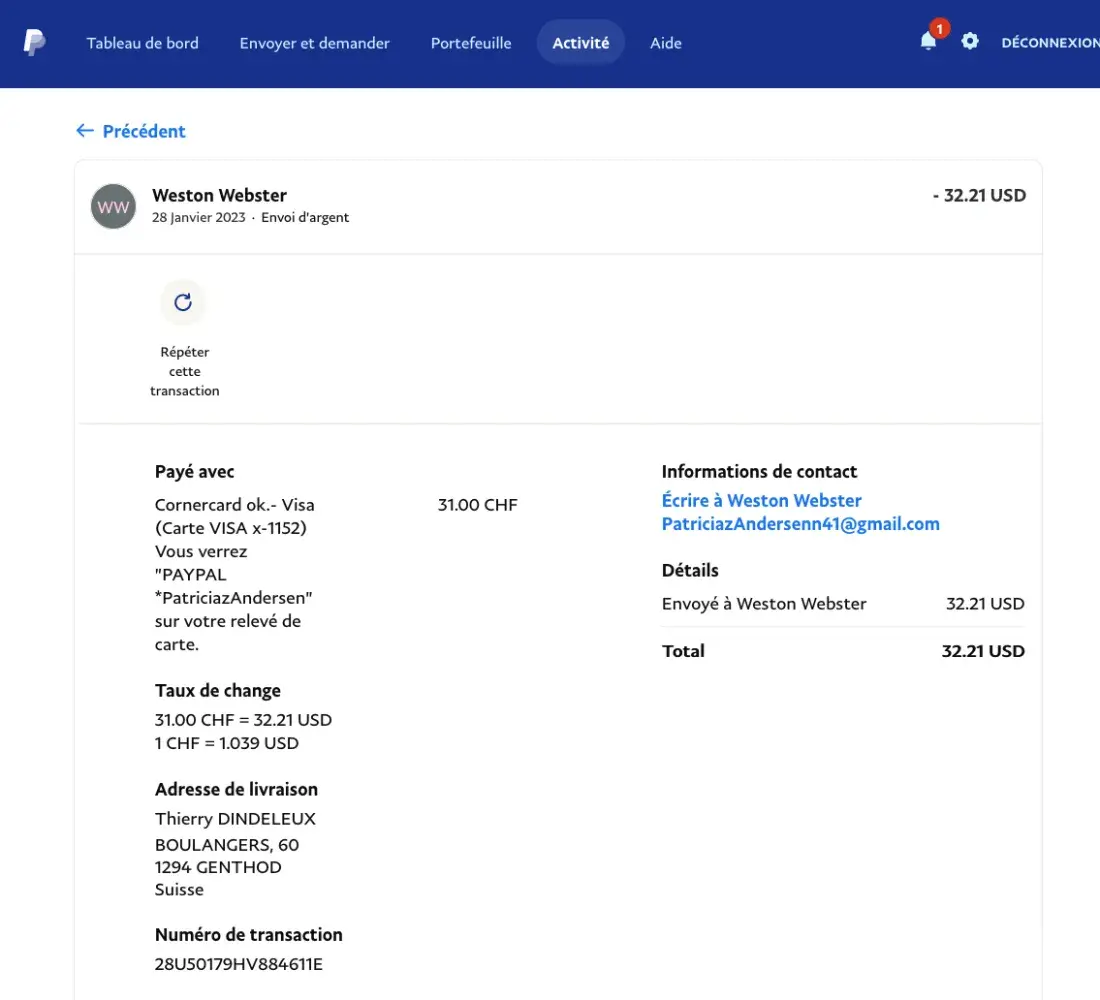The height and width of the screenshot is (1000, 1100).
Task: Click transaction number 28U50179HV884611E
Action: tap(238, 964)
